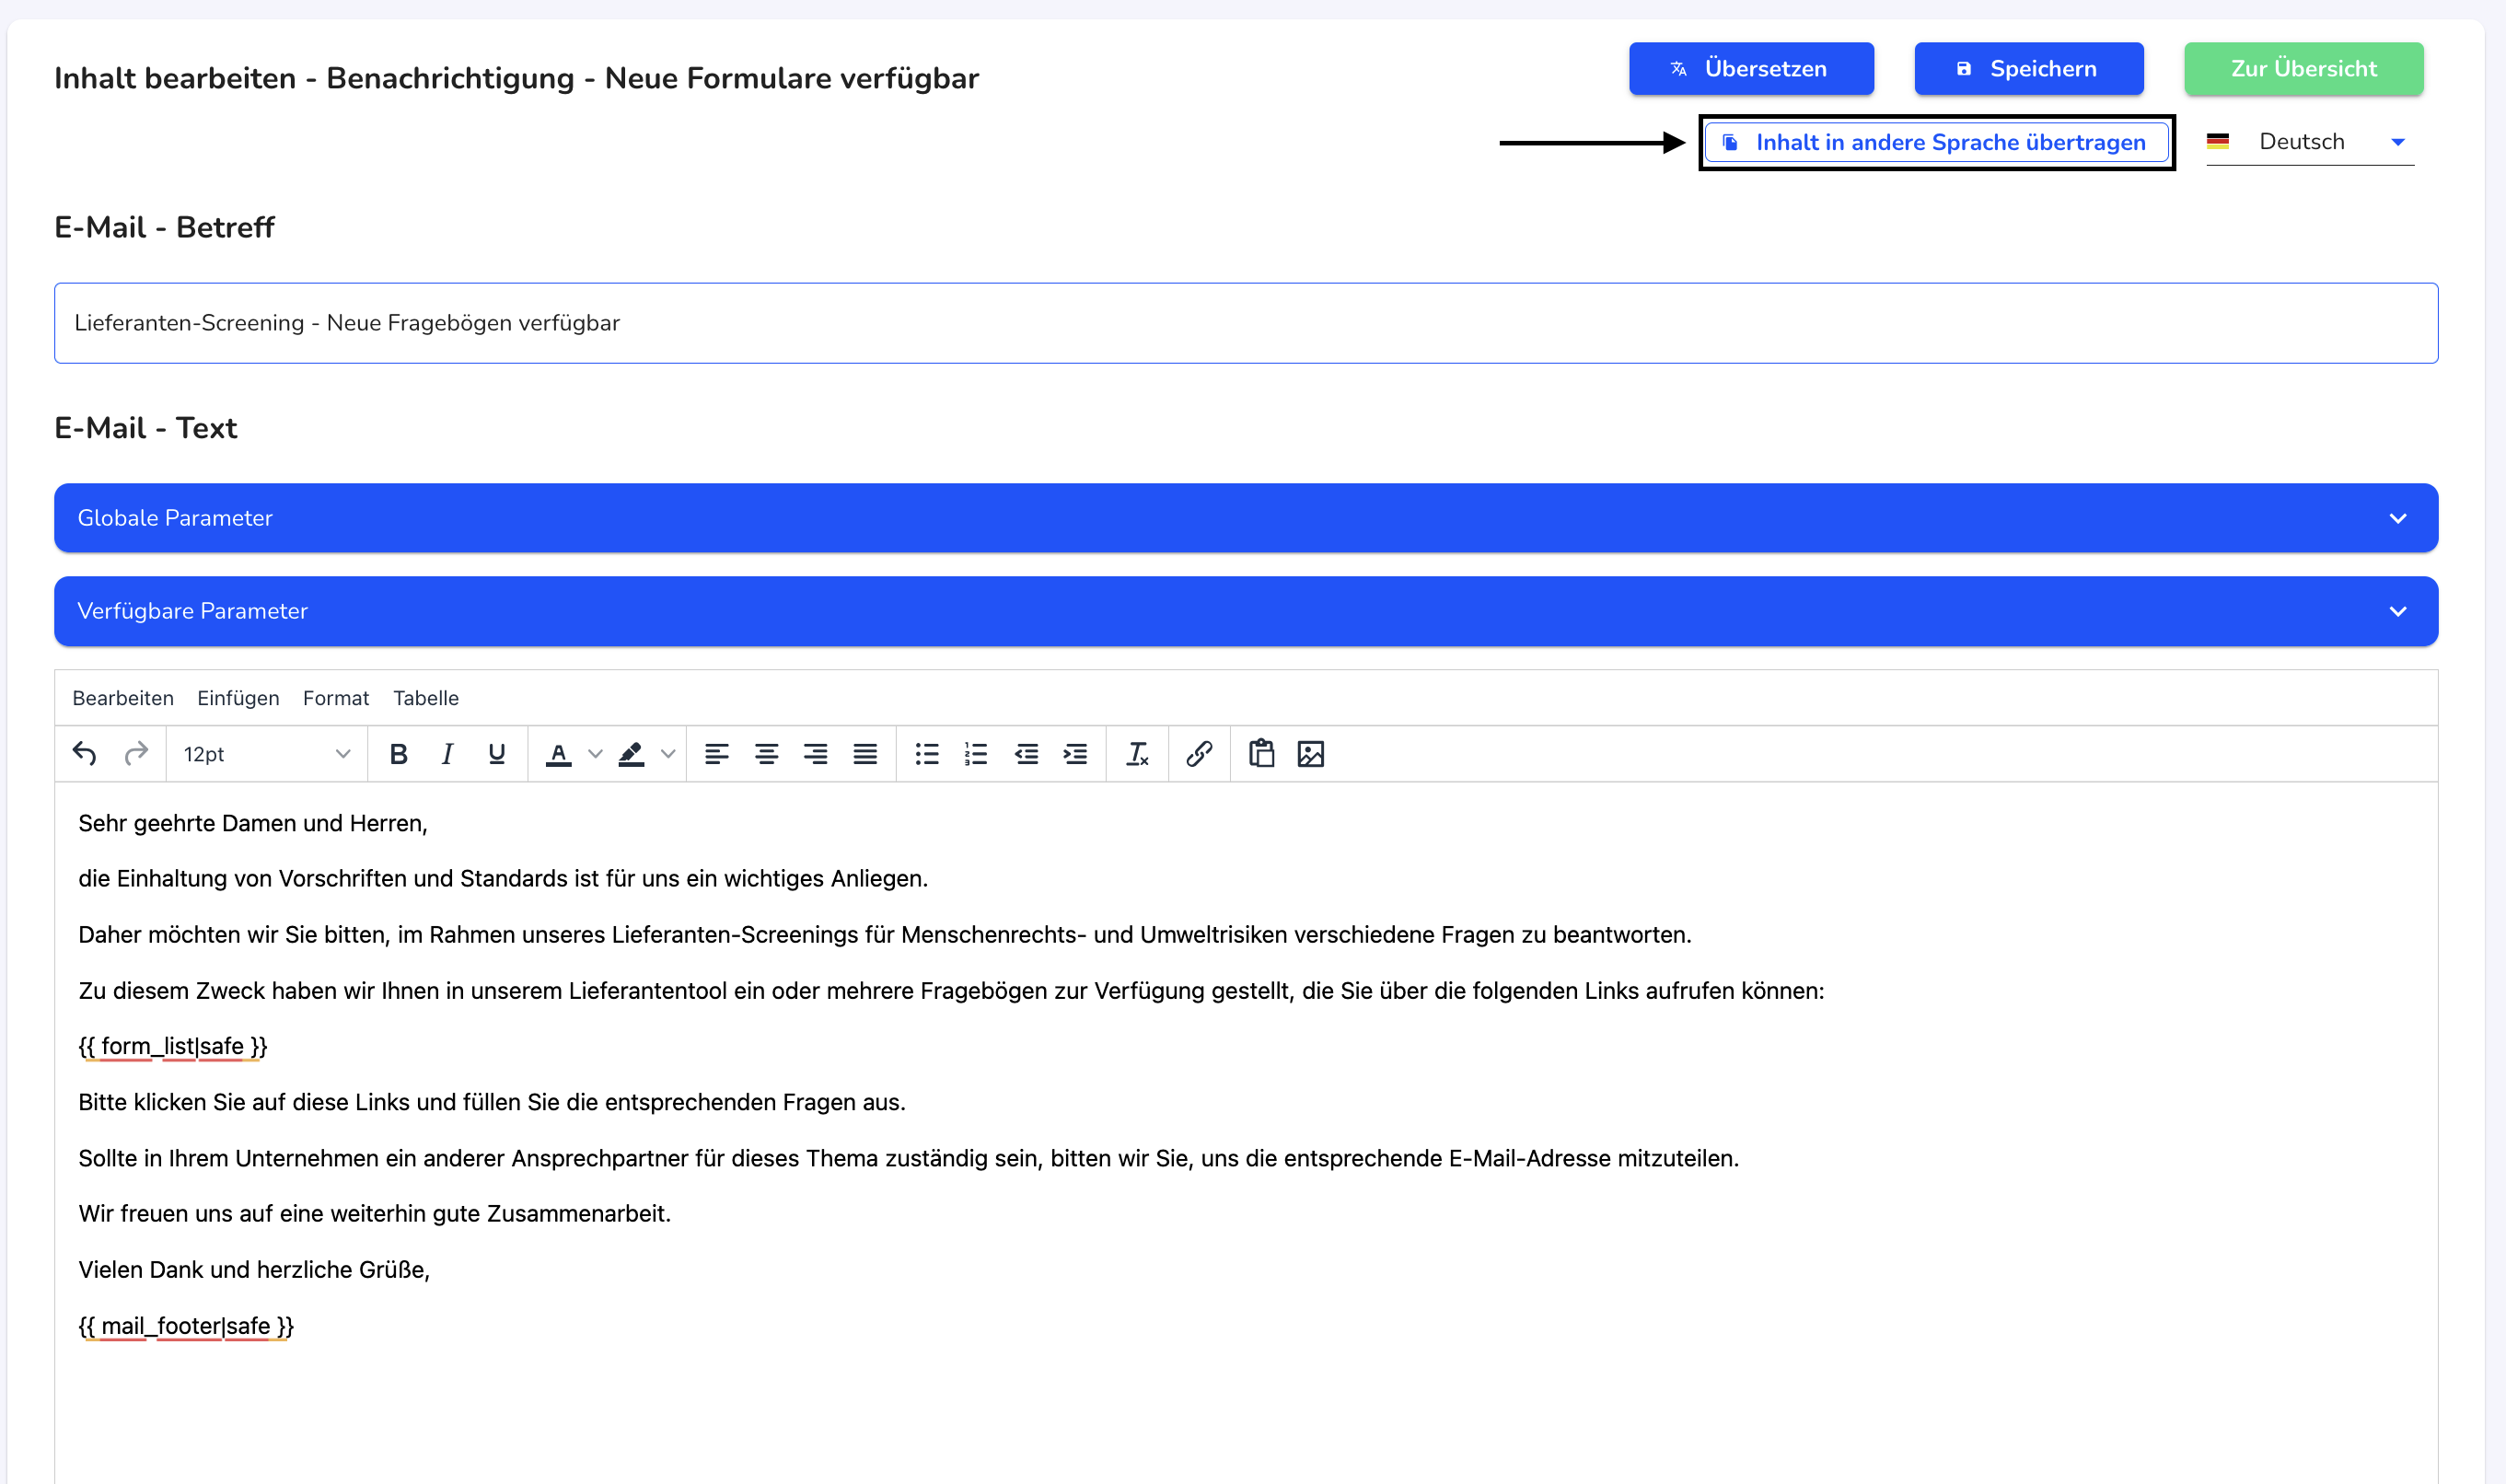Click the German flag icon

[2218, 142]
